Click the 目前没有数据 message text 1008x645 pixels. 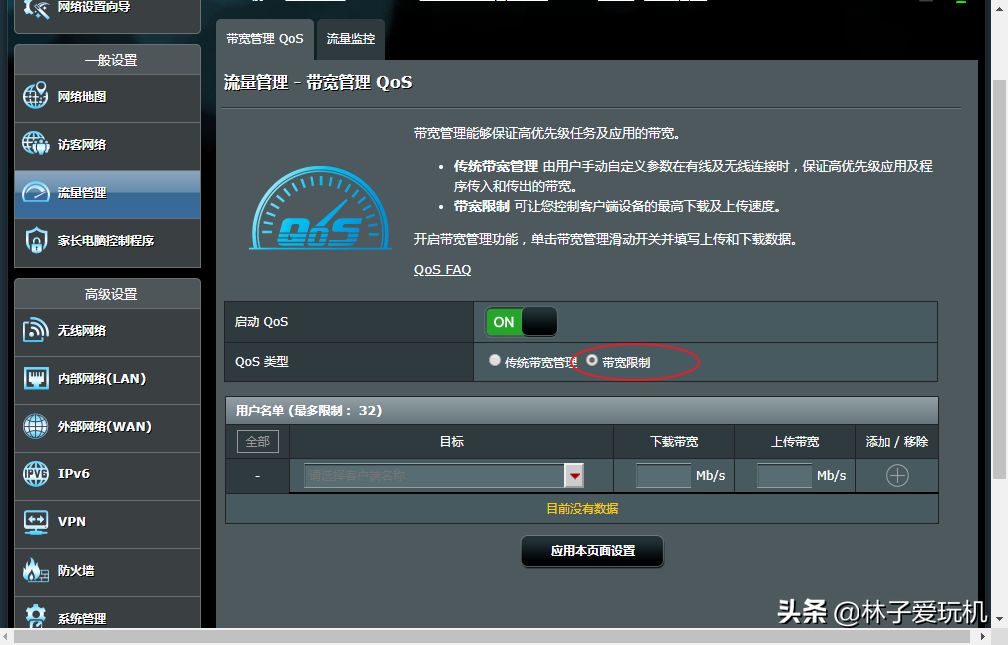(x=582, y=509)
